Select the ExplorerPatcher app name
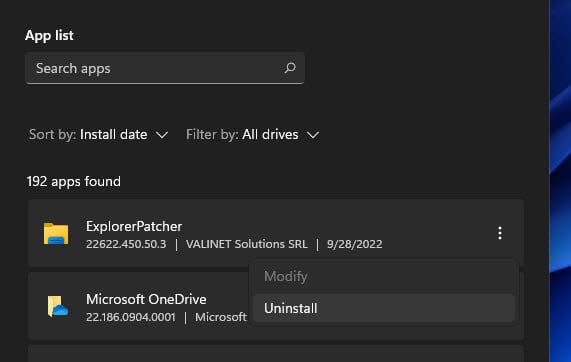571x362 pixels. [134, 227]
